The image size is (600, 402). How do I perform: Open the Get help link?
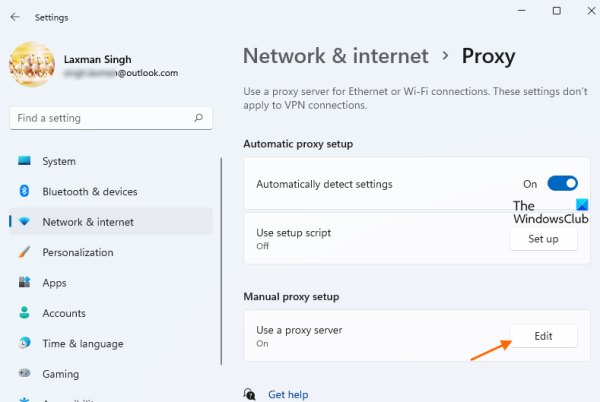pos(286,394)
